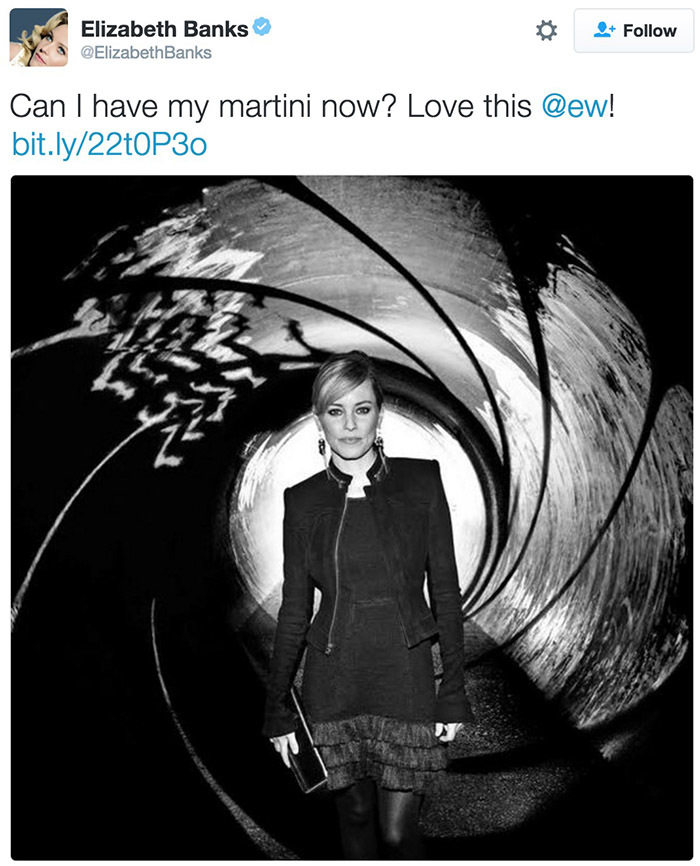Screen dimensions: 700x866
Task: Visit the bit.ly/22t0P3o link
Action: coord(109,144)
